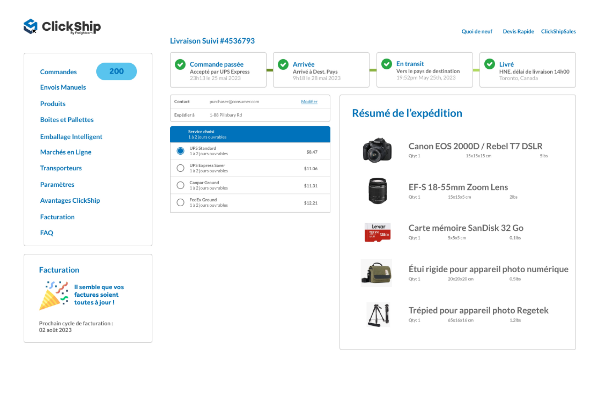Click the contact email address
The height and width of the screenshot is (405, 600).
point(234,101)
